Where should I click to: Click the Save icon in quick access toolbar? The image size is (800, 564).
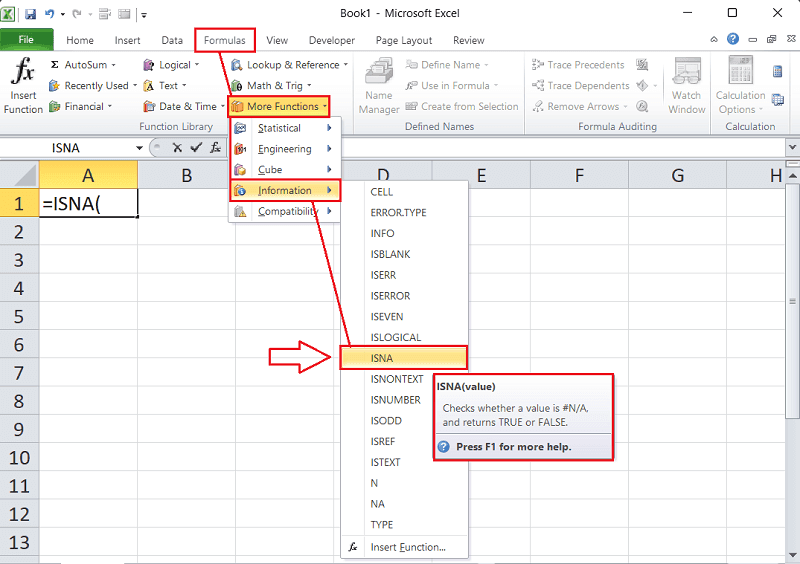point(31,14)
